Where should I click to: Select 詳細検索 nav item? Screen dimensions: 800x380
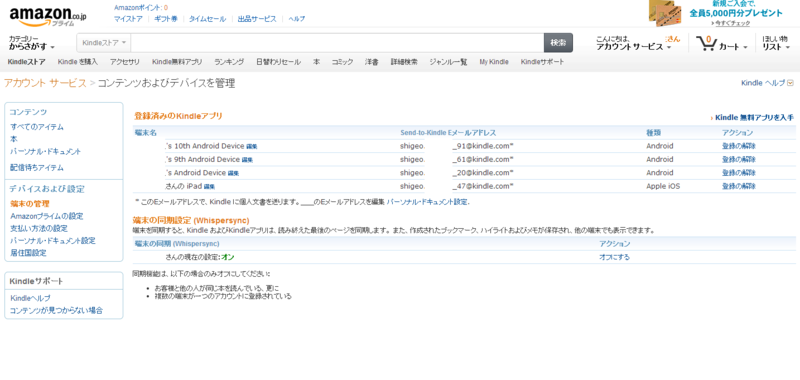click(x=404, y=62)
